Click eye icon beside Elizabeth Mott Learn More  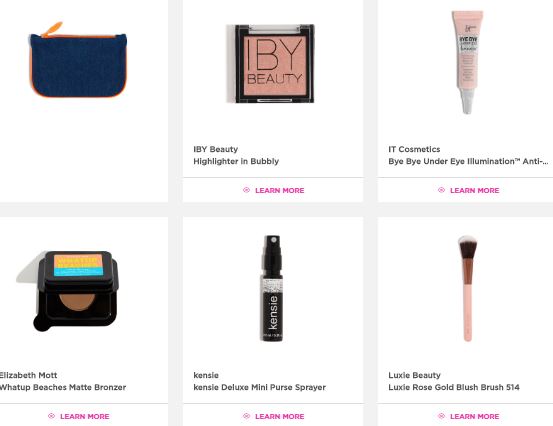[x=51, y=416]
